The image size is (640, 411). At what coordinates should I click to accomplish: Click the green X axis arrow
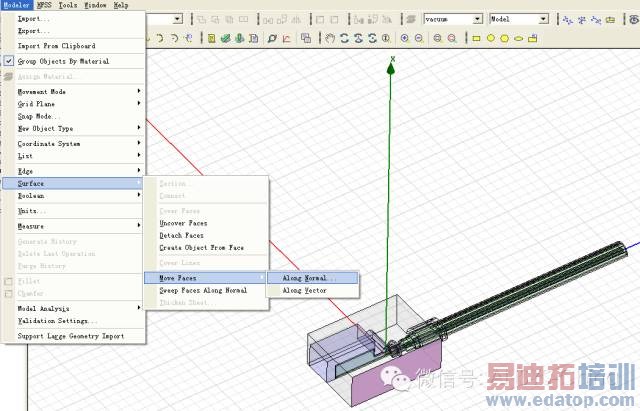(391, 68)
